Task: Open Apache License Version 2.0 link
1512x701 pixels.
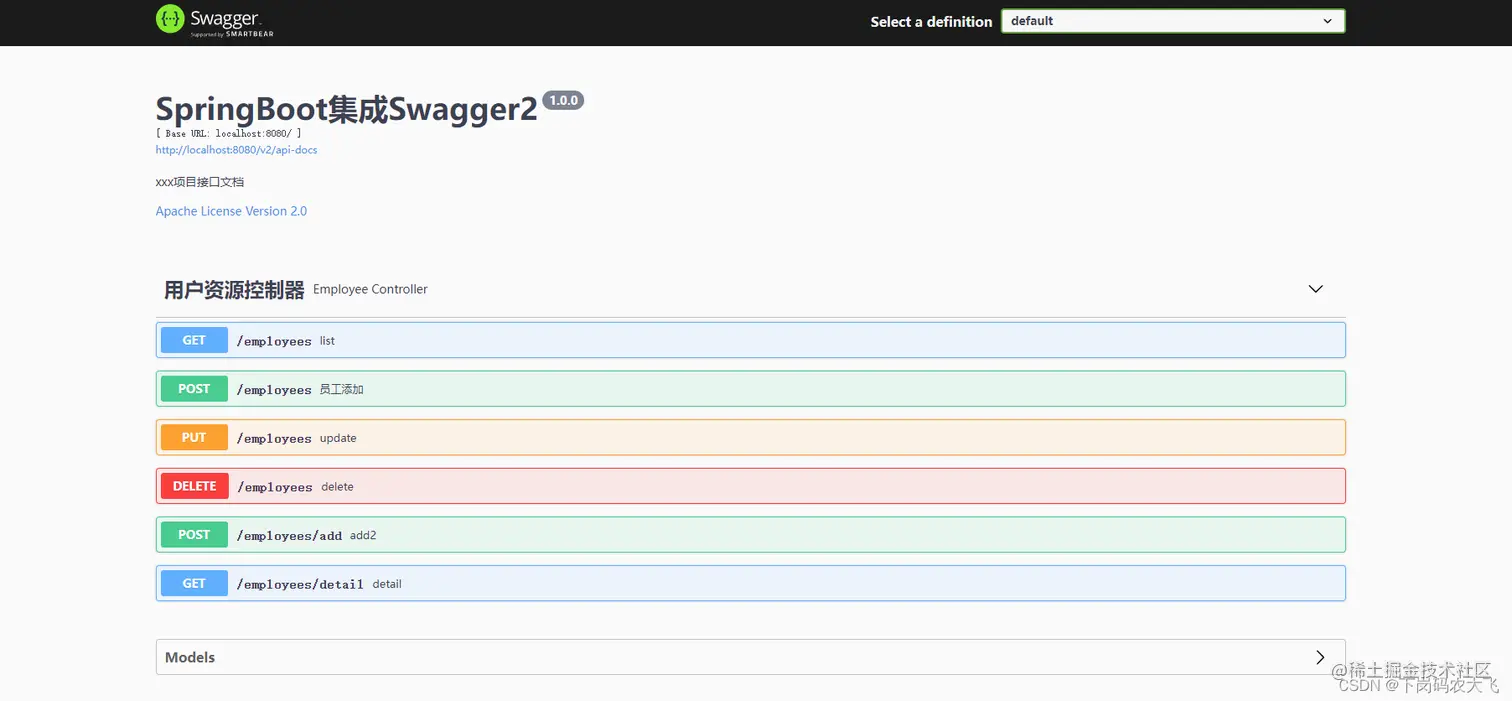Action: tap(231, 211)
